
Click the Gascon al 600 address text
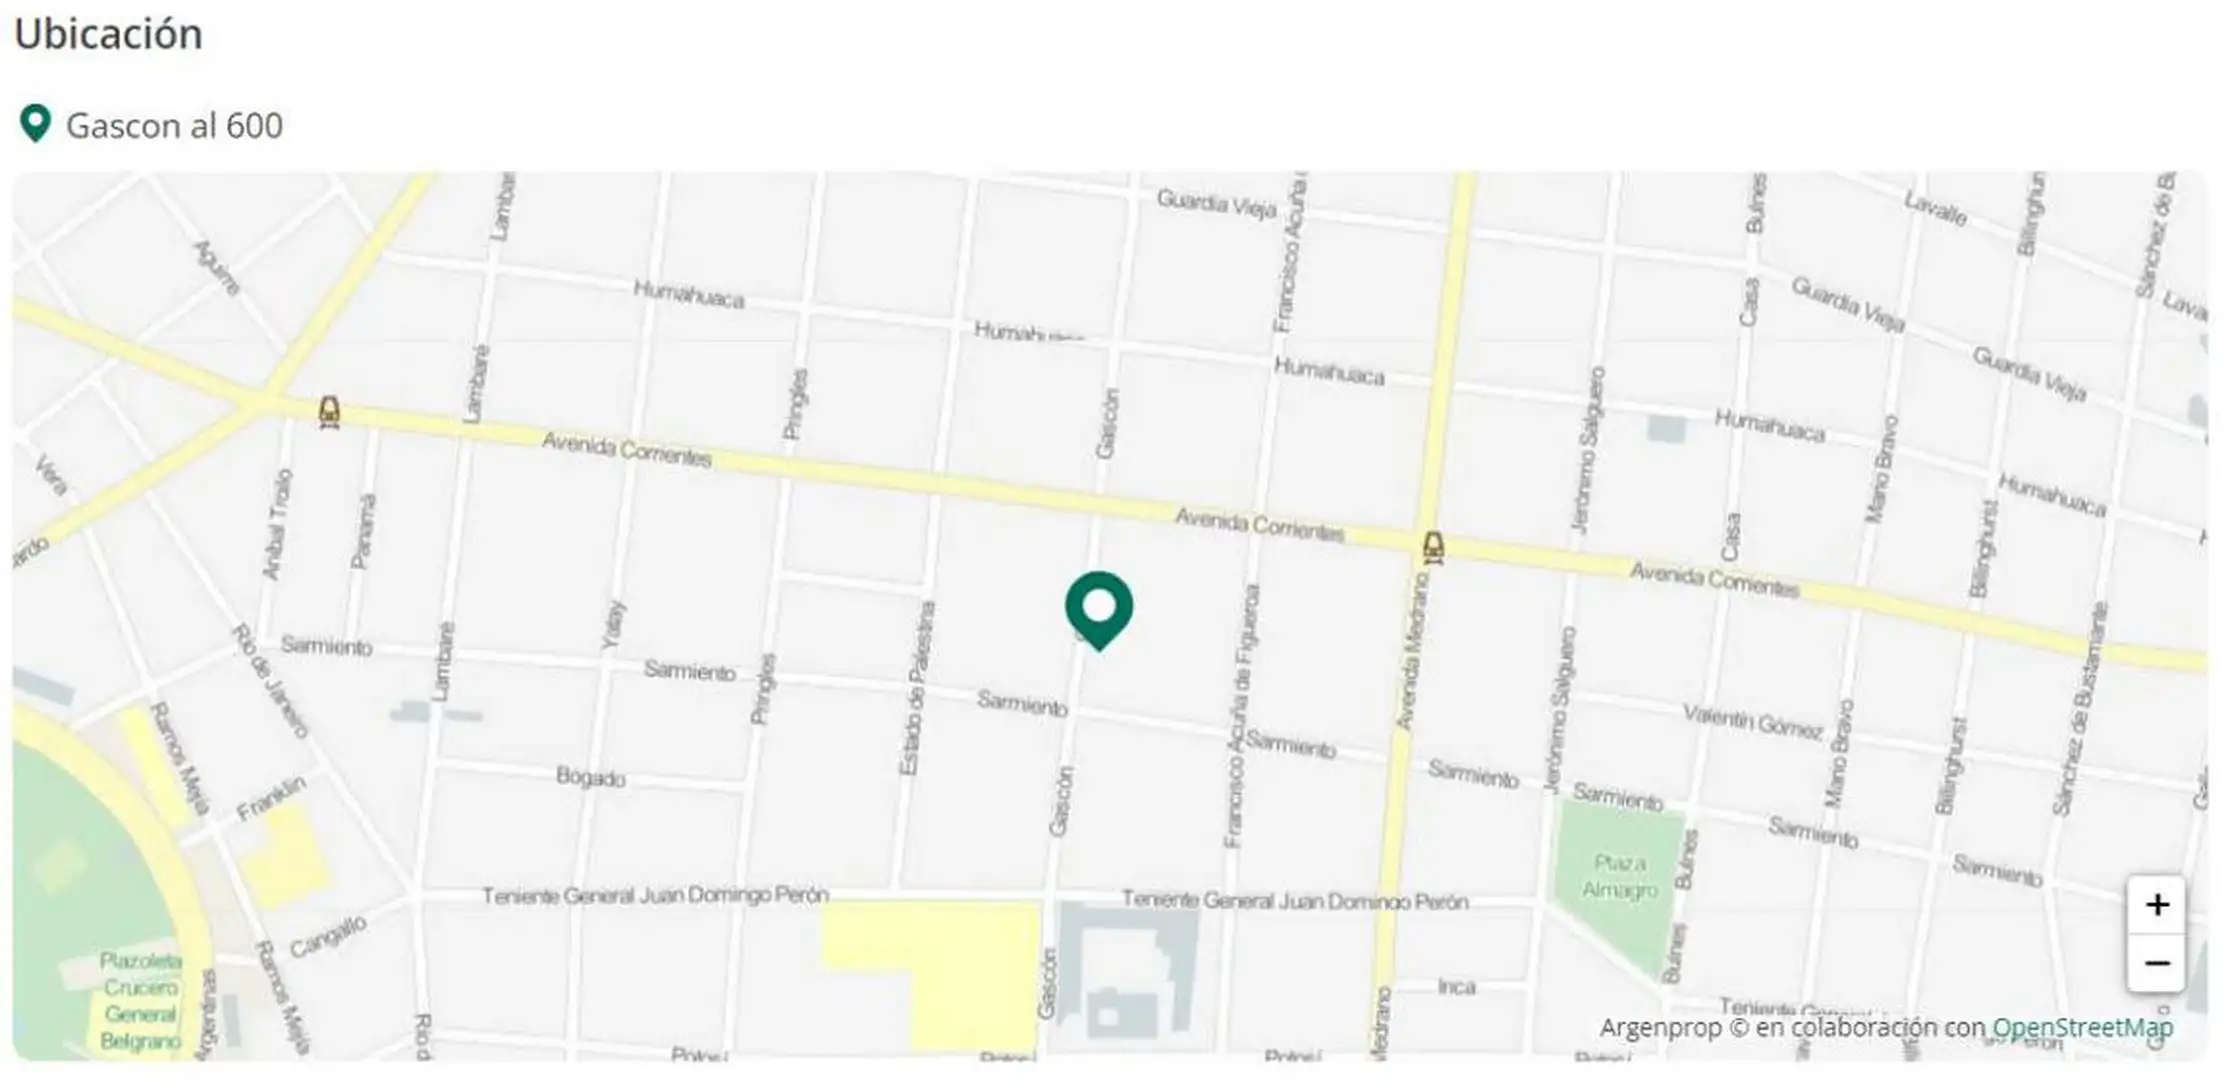[174, 126]
